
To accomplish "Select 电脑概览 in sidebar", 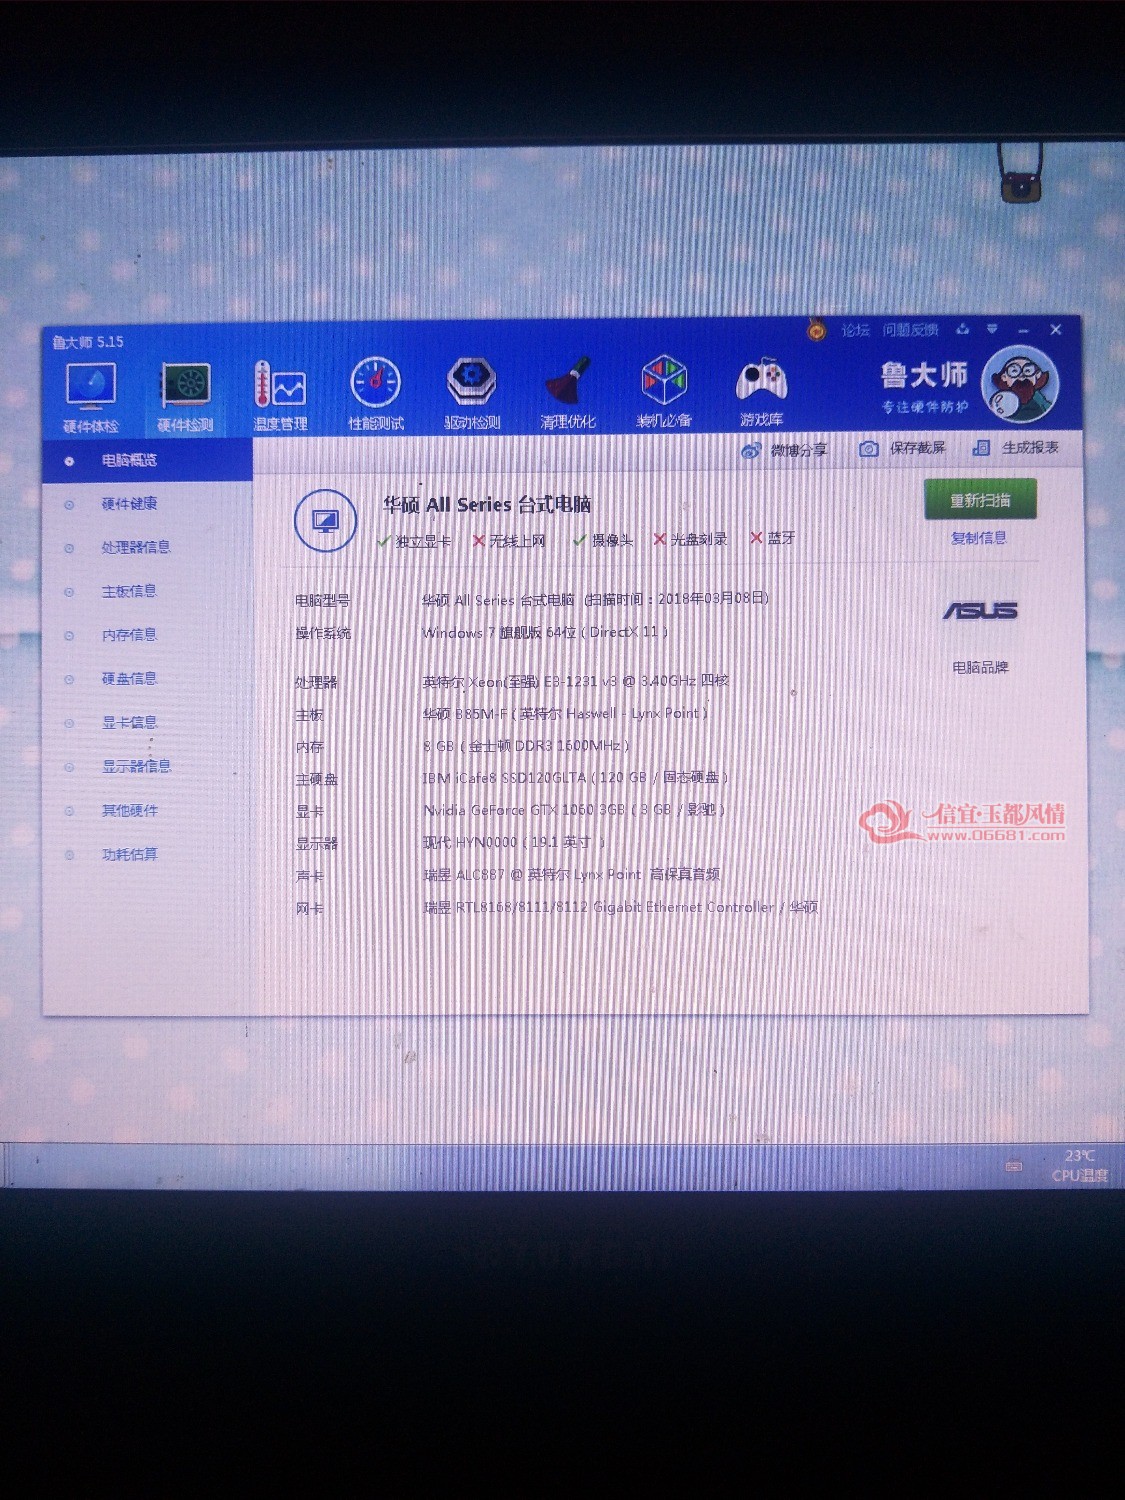I will coord(147,460).
